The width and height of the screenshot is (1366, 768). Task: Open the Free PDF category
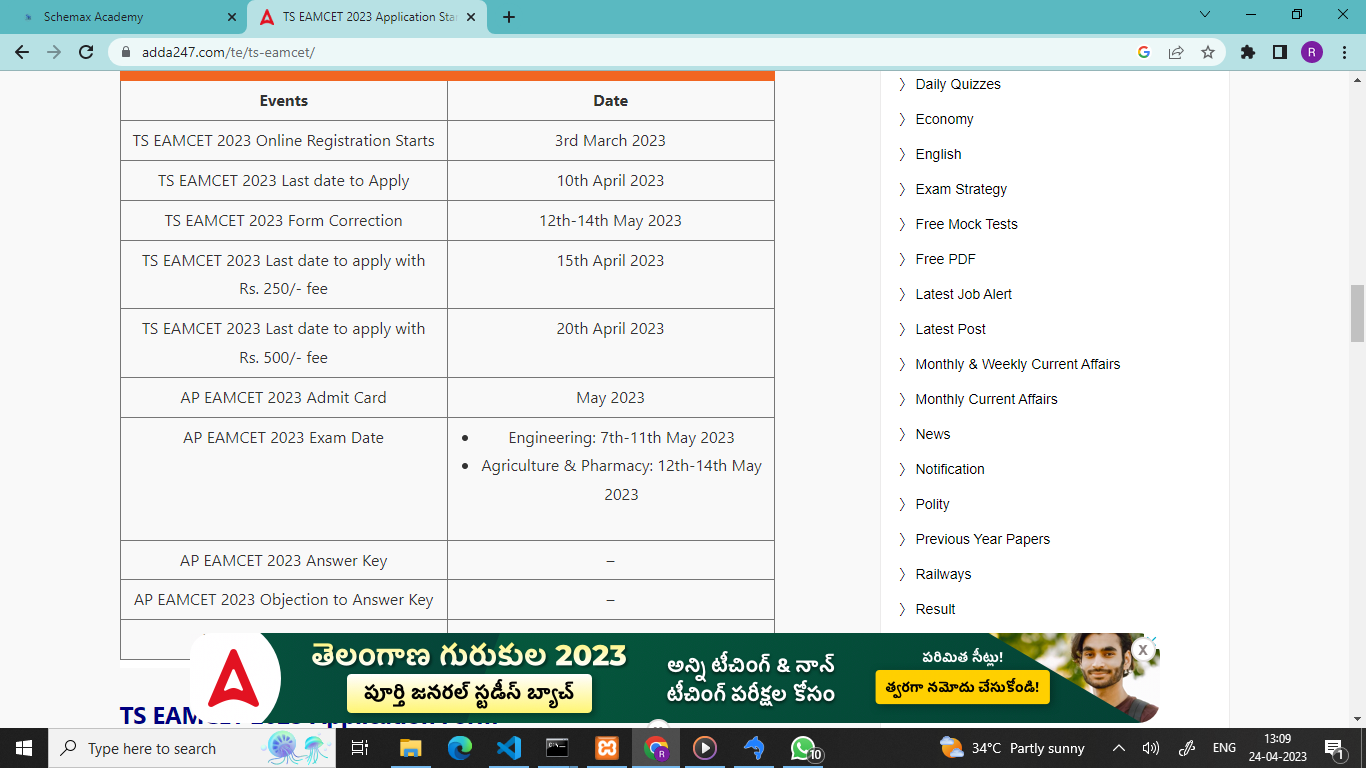pyautogui.click(x=945, y=259)
